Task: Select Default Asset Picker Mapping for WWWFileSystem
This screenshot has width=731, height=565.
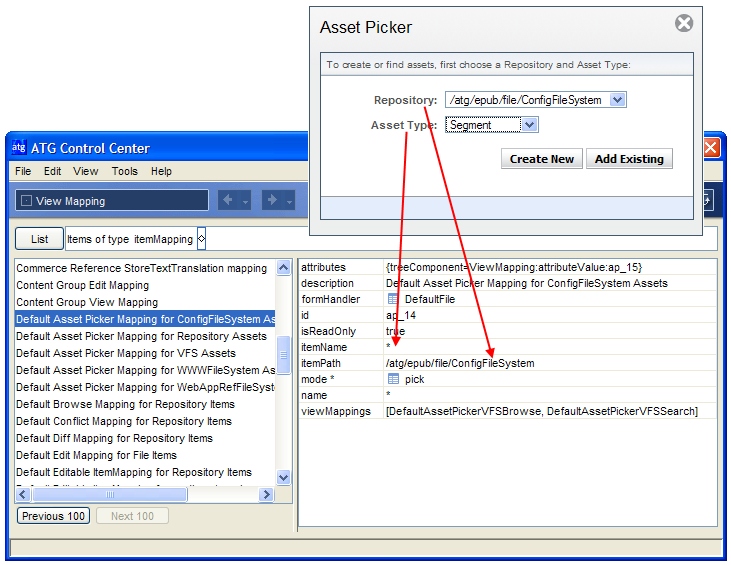Action: 145,370
